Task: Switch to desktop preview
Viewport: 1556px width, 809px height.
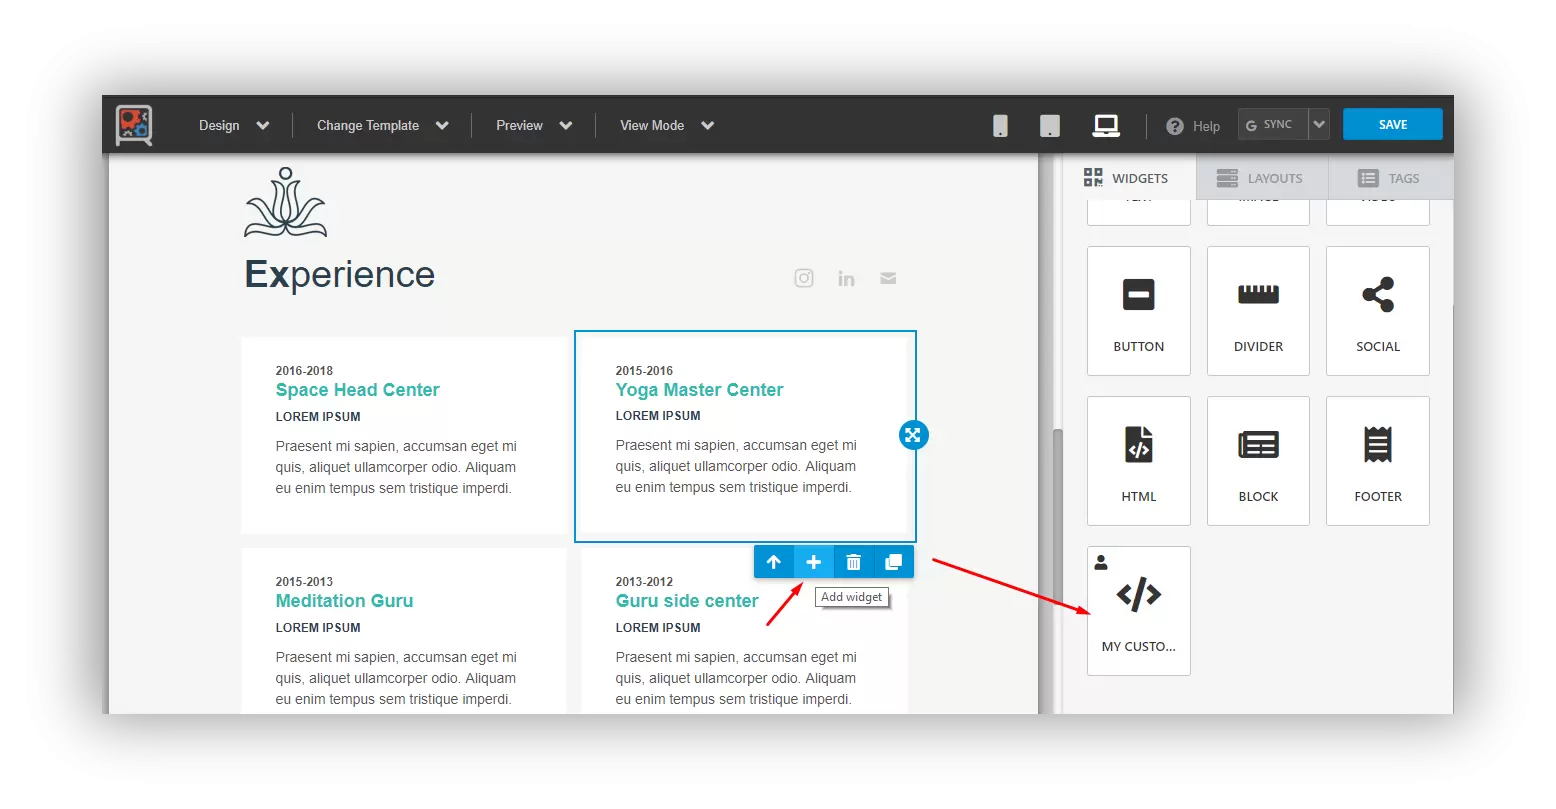Action: [x=1105, y=126]
